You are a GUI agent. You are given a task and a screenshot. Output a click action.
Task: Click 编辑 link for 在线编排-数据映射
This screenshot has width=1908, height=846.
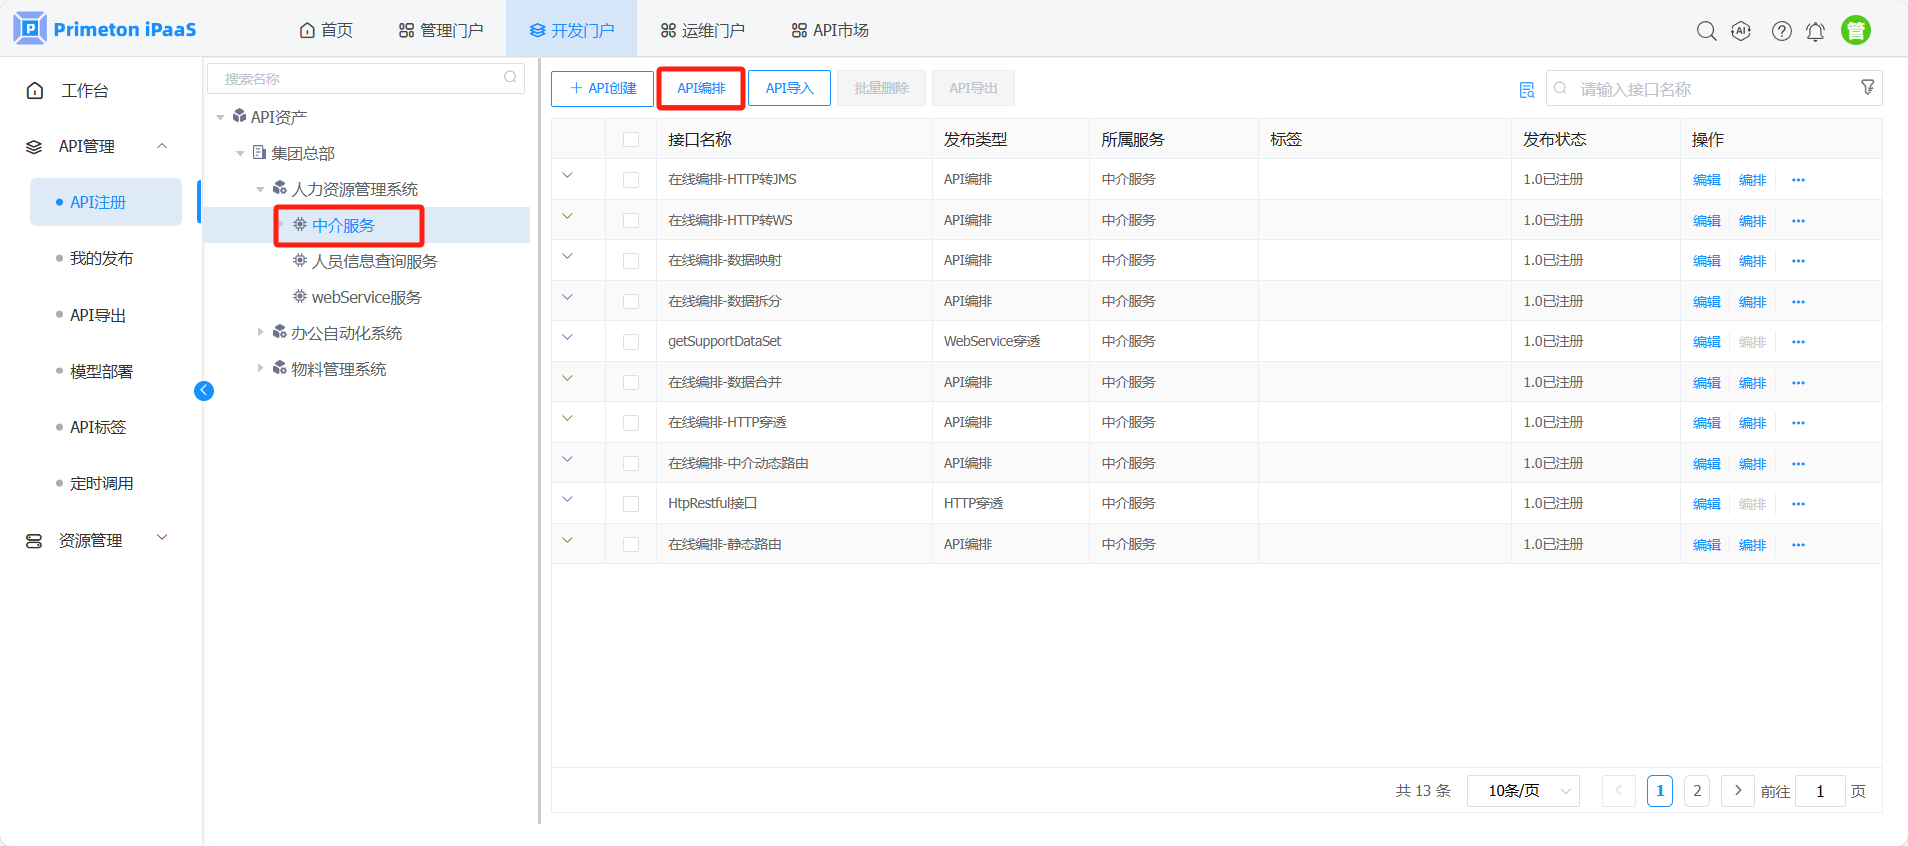[1706, 261]
